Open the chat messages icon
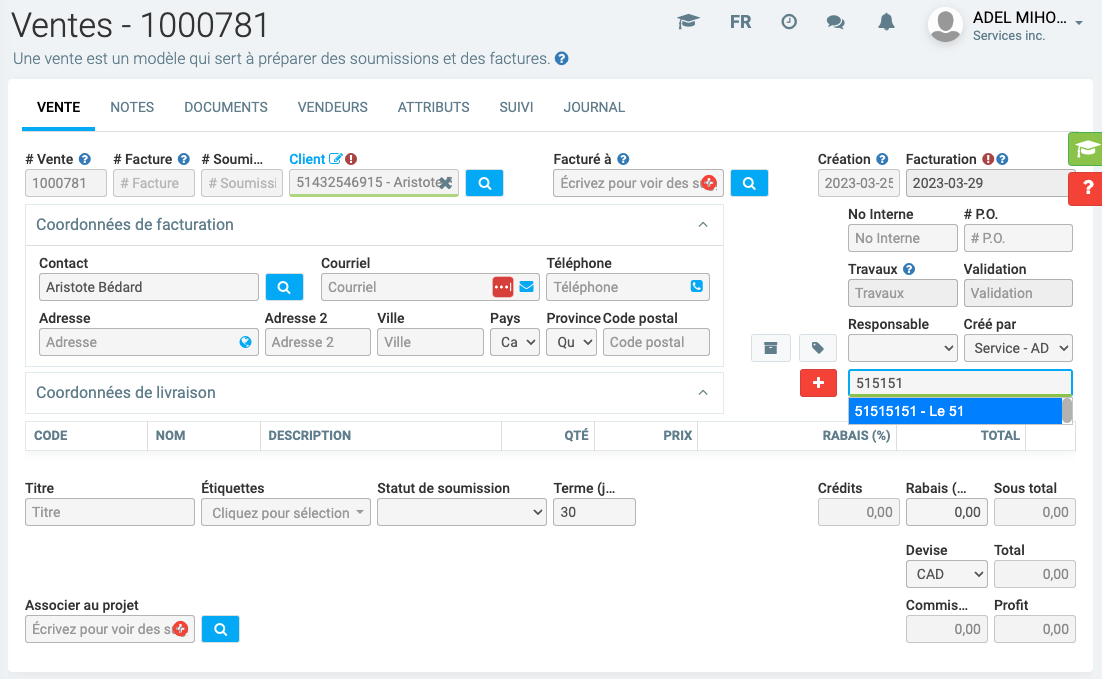 pyautogui.click(x=836, y=22)
